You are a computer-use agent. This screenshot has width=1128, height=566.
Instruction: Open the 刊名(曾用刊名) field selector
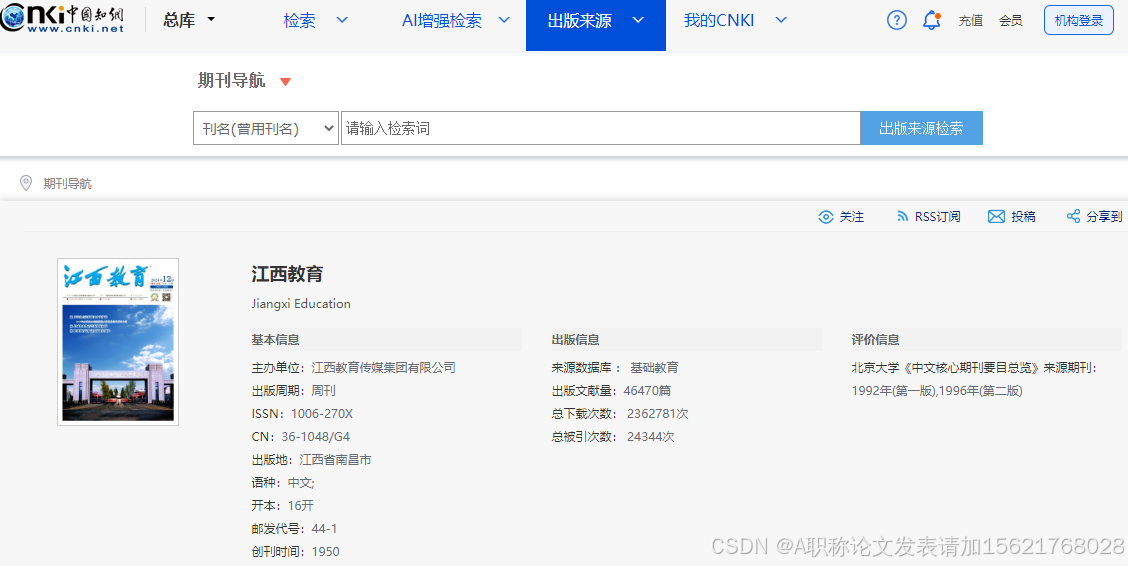pyautogui.click(x=265, y=128)
